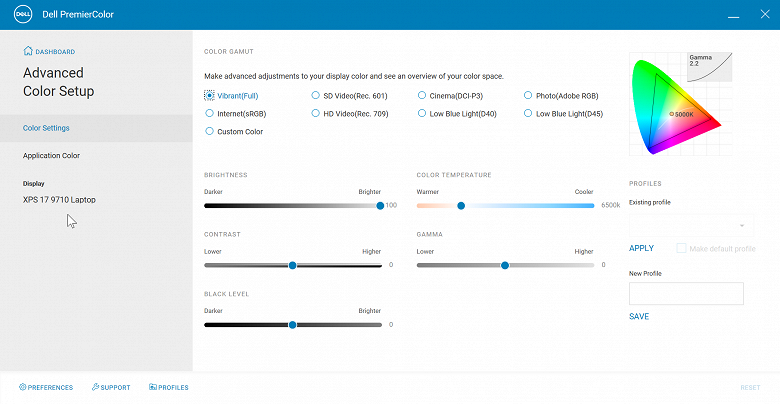Open Preferences gear icon

click(23, 387)
